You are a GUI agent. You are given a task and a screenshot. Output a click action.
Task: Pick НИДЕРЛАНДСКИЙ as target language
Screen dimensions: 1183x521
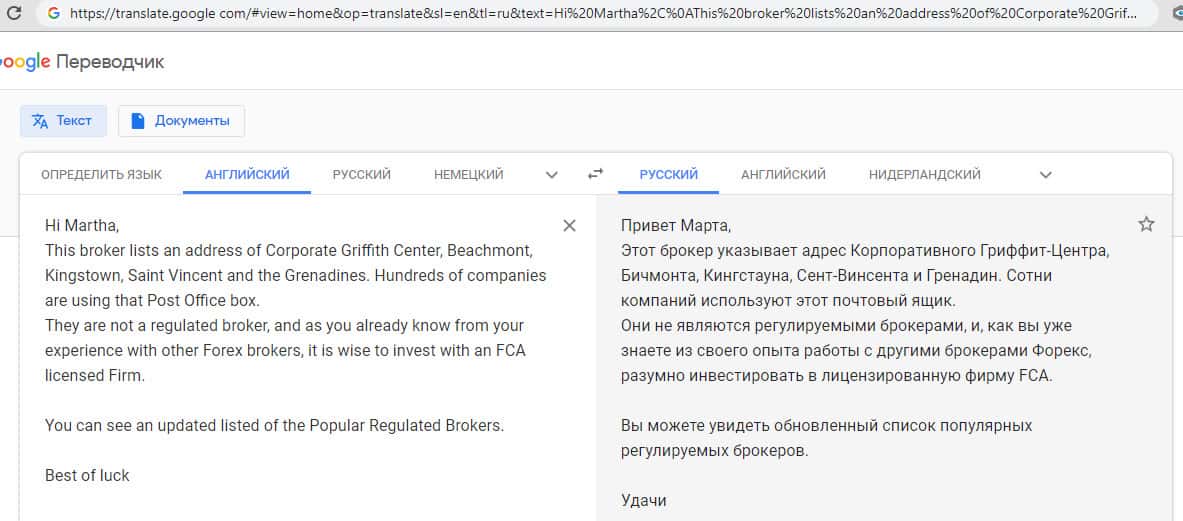click(x=925, y=174)
